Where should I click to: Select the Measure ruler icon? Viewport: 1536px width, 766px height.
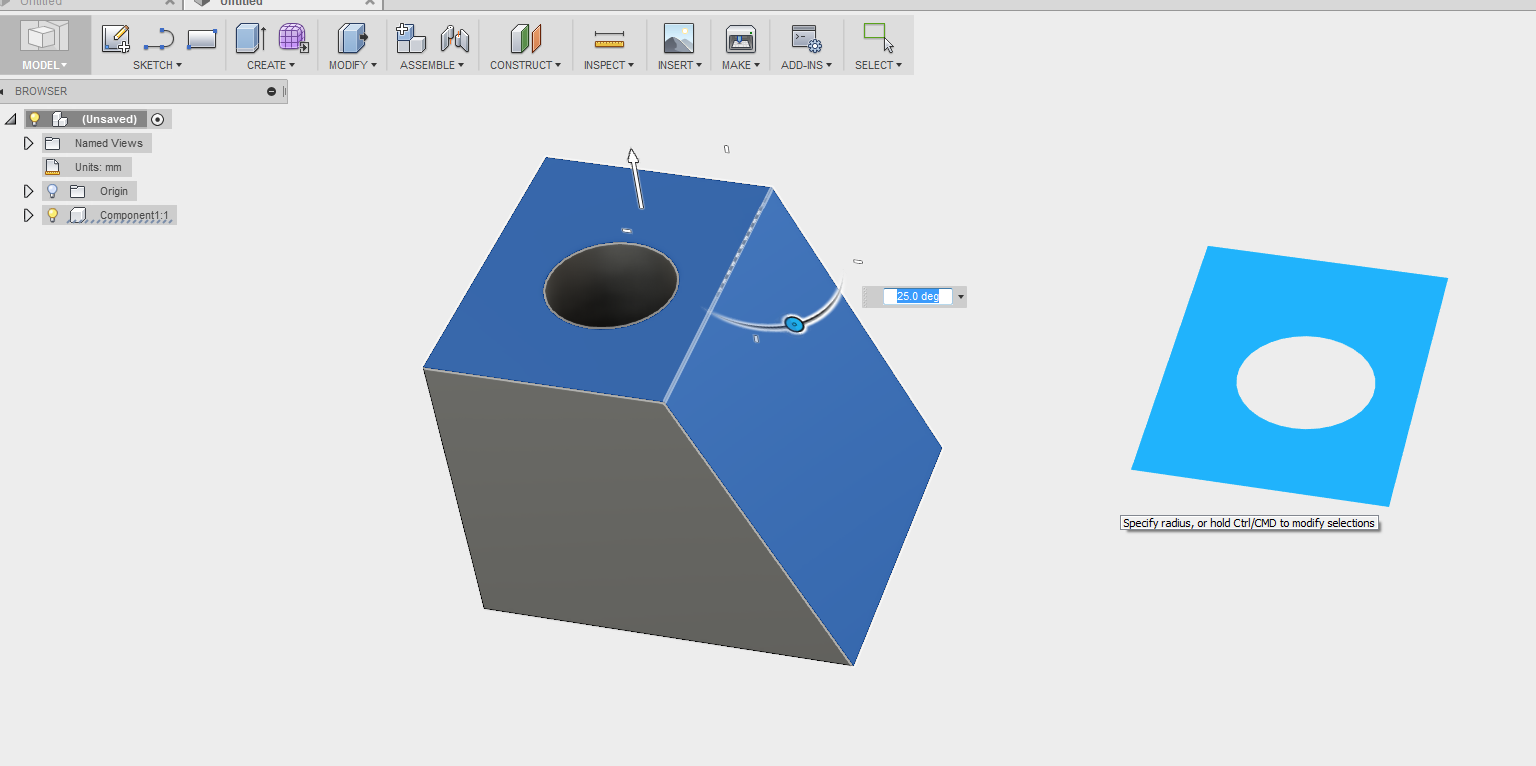pyautogui.click(x=608, y=40)
